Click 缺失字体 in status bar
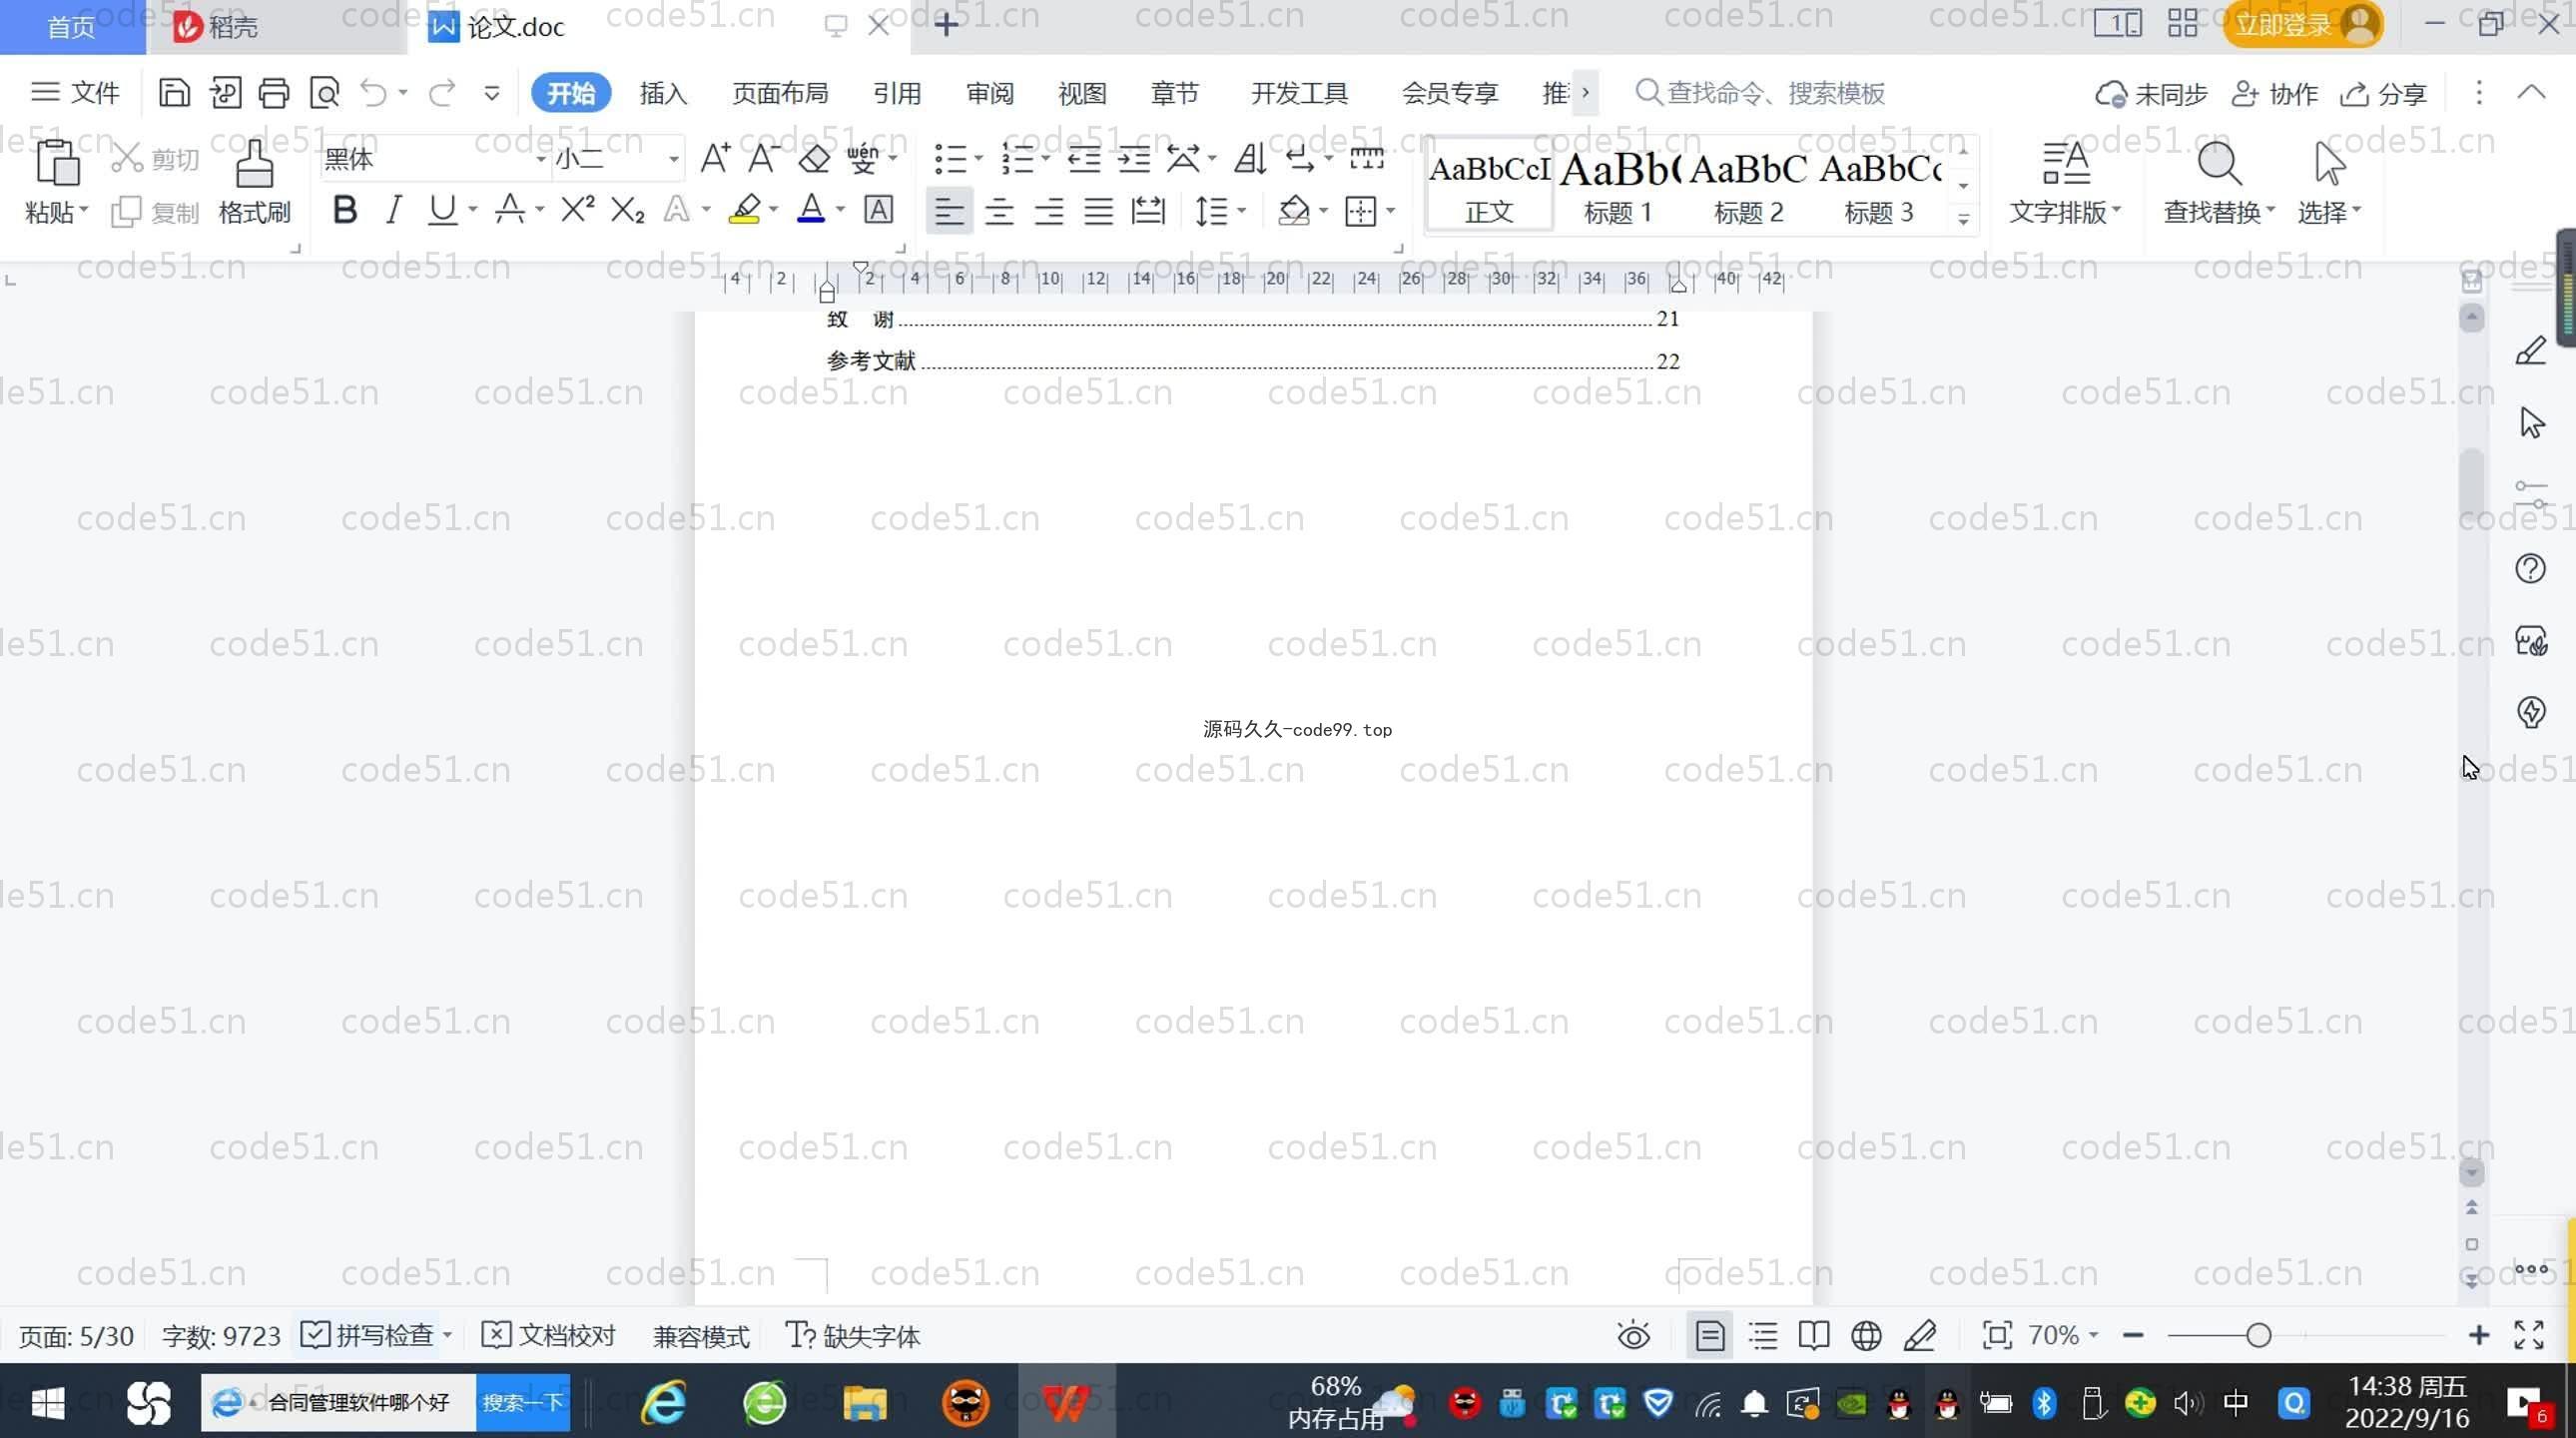Screen dimensions: 2576x1438 (852, 1336)
